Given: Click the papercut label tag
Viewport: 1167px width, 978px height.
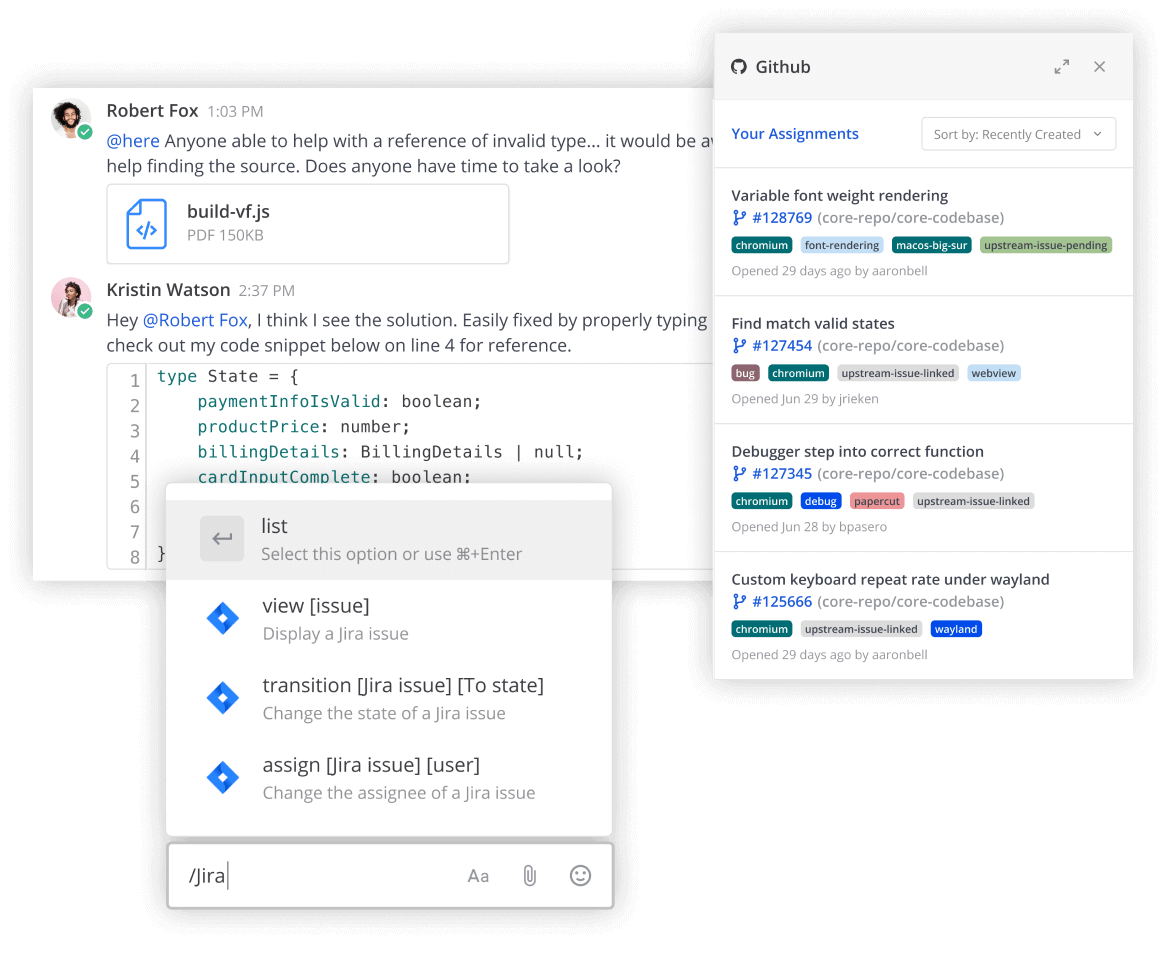Looking at the screenshot, I should click(x=877, y=502).
